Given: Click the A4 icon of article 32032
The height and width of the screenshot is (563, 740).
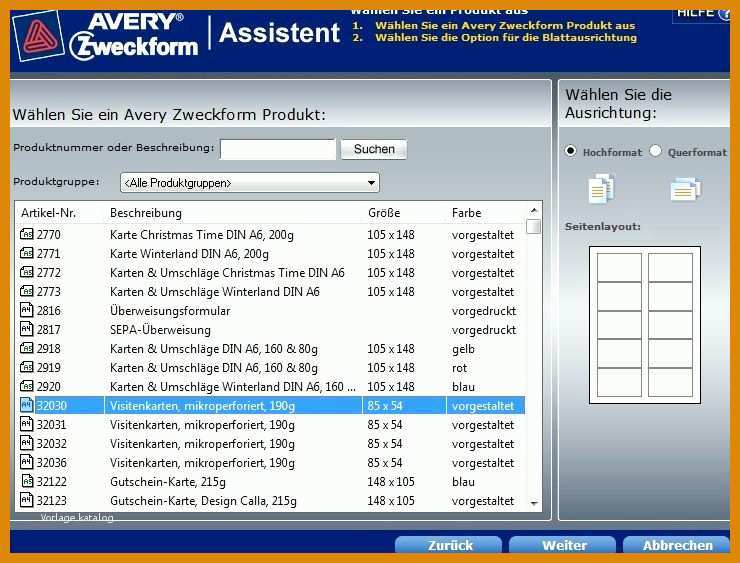Looking at the screenshot, I should pos(26,443).
